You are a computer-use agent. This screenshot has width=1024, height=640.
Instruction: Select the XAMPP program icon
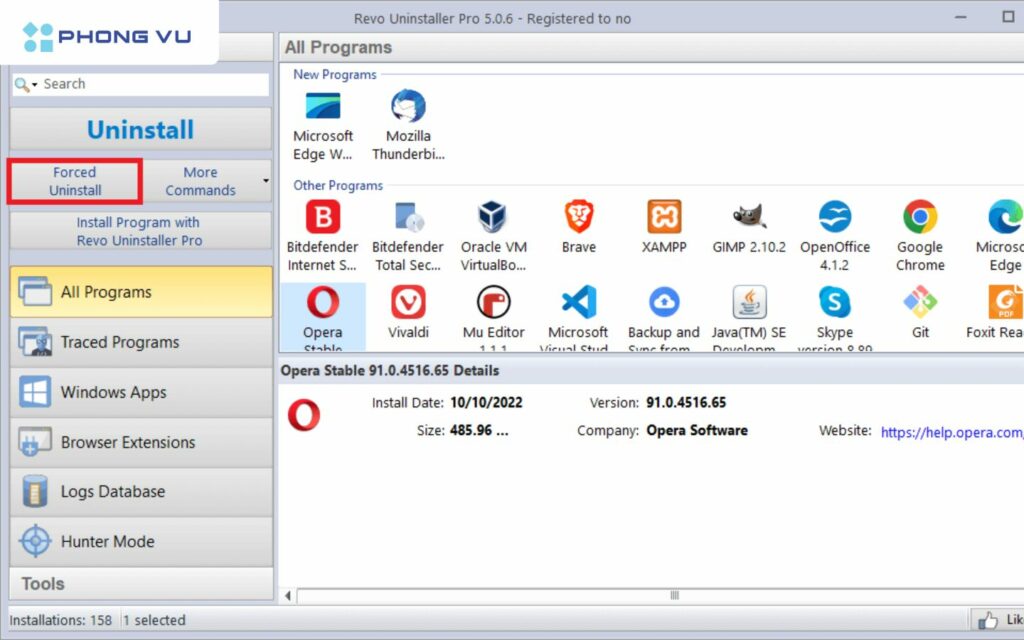click(663, 218)
